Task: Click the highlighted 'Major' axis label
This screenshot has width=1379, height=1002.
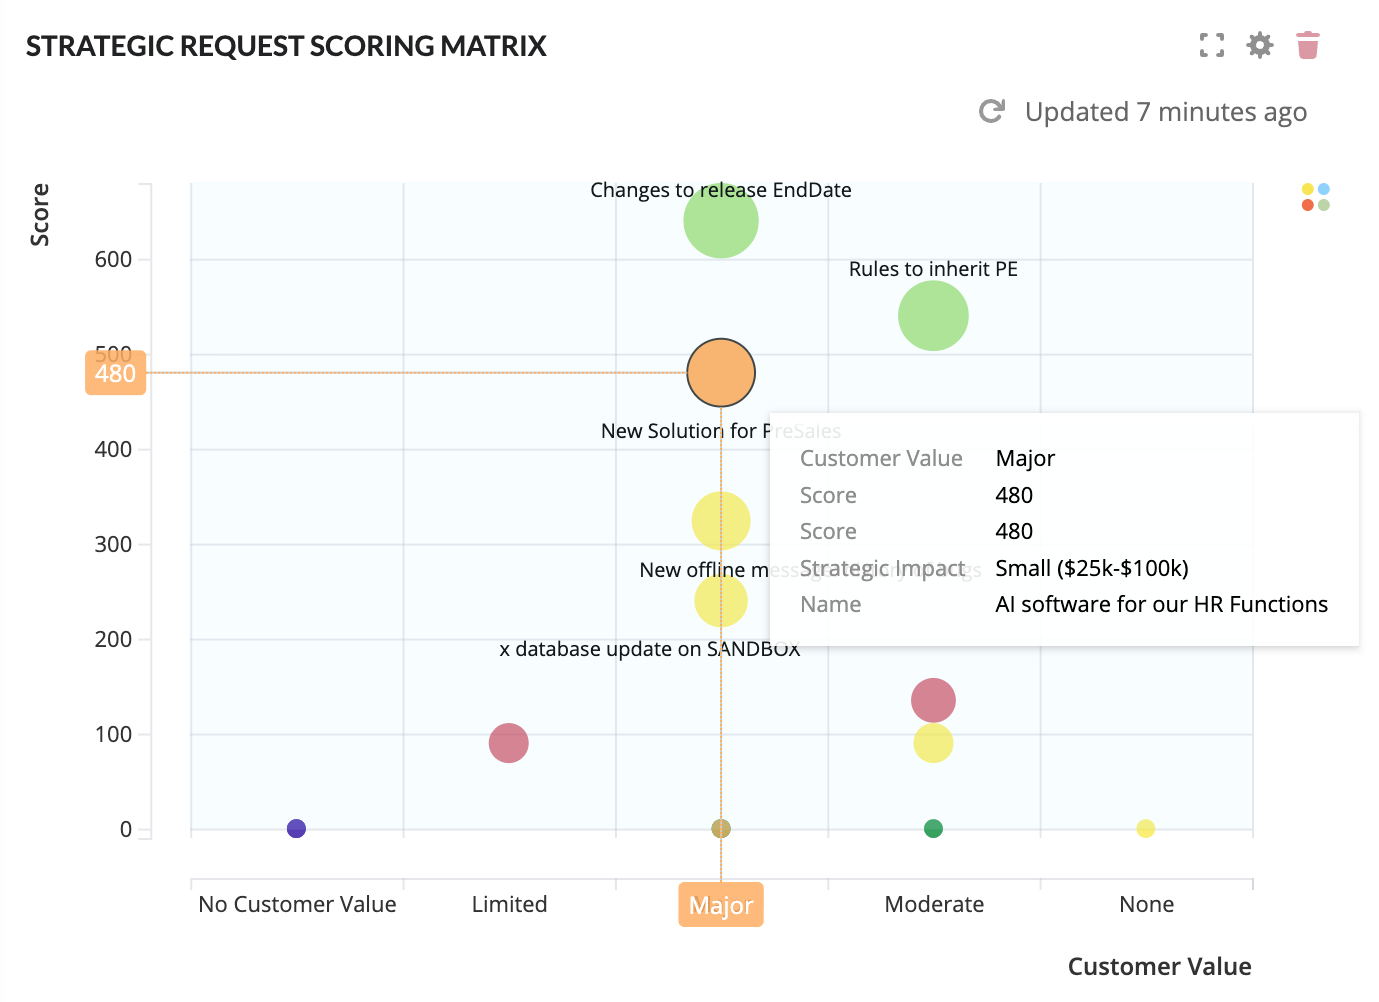Action: pyautogui.click(x=721, y=905)
